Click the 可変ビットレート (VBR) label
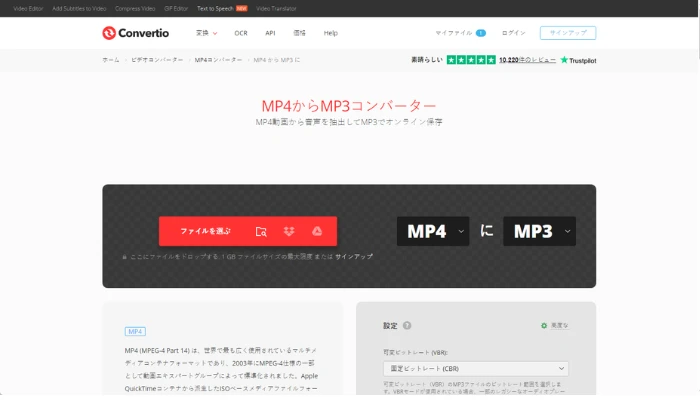 pos(416,353)
